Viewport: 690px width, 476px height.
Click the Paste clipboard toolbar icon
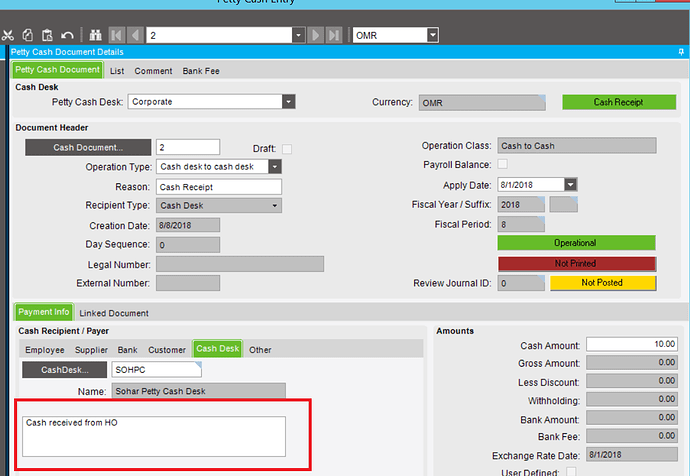tap(47, 35)
